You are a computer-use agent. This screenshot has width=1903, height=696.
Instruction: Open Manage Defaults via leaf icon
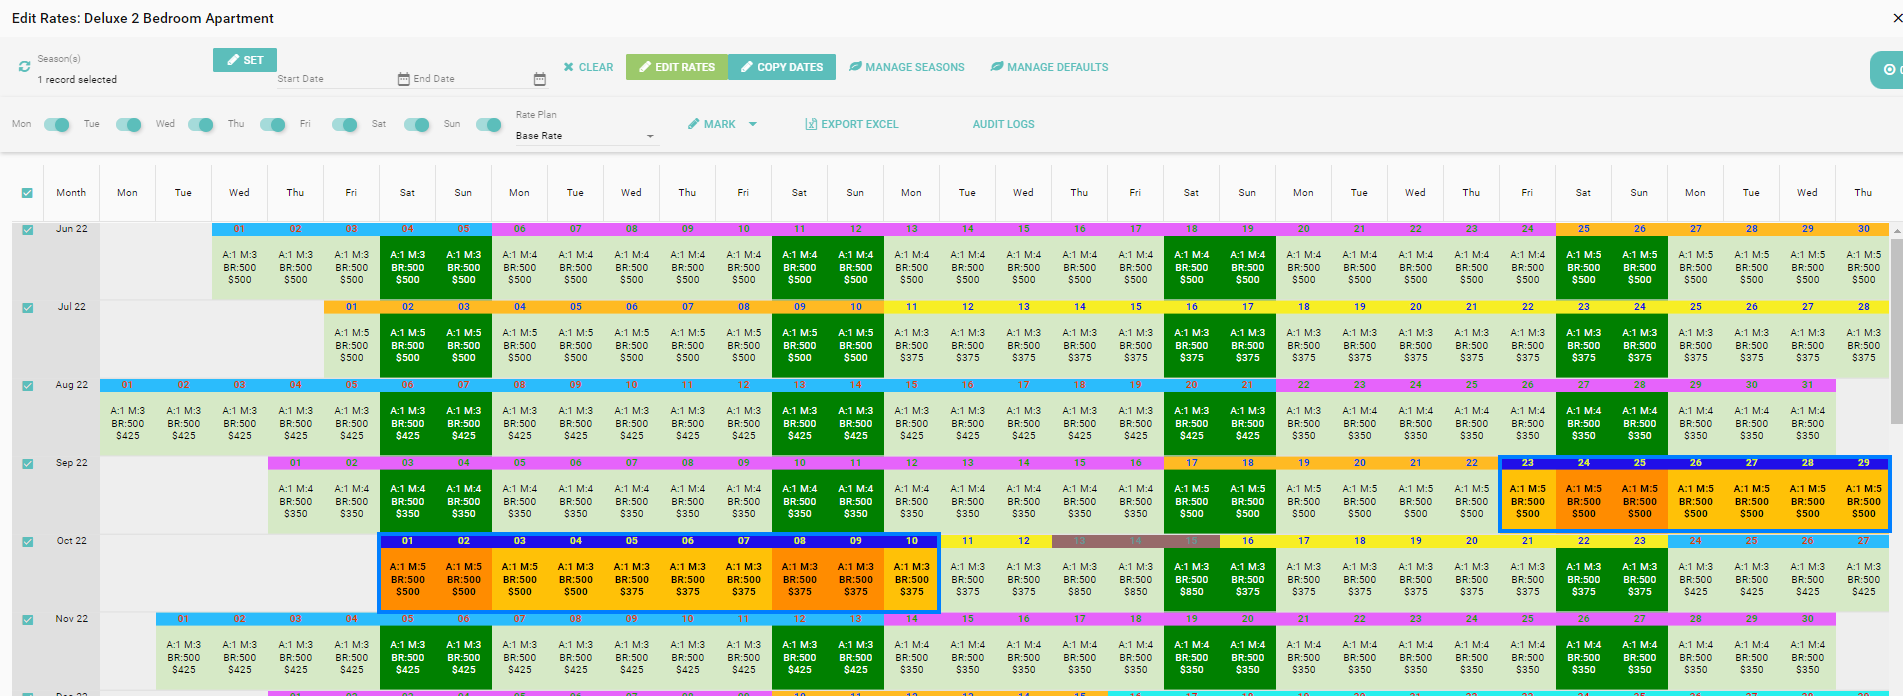coord(997,67)
